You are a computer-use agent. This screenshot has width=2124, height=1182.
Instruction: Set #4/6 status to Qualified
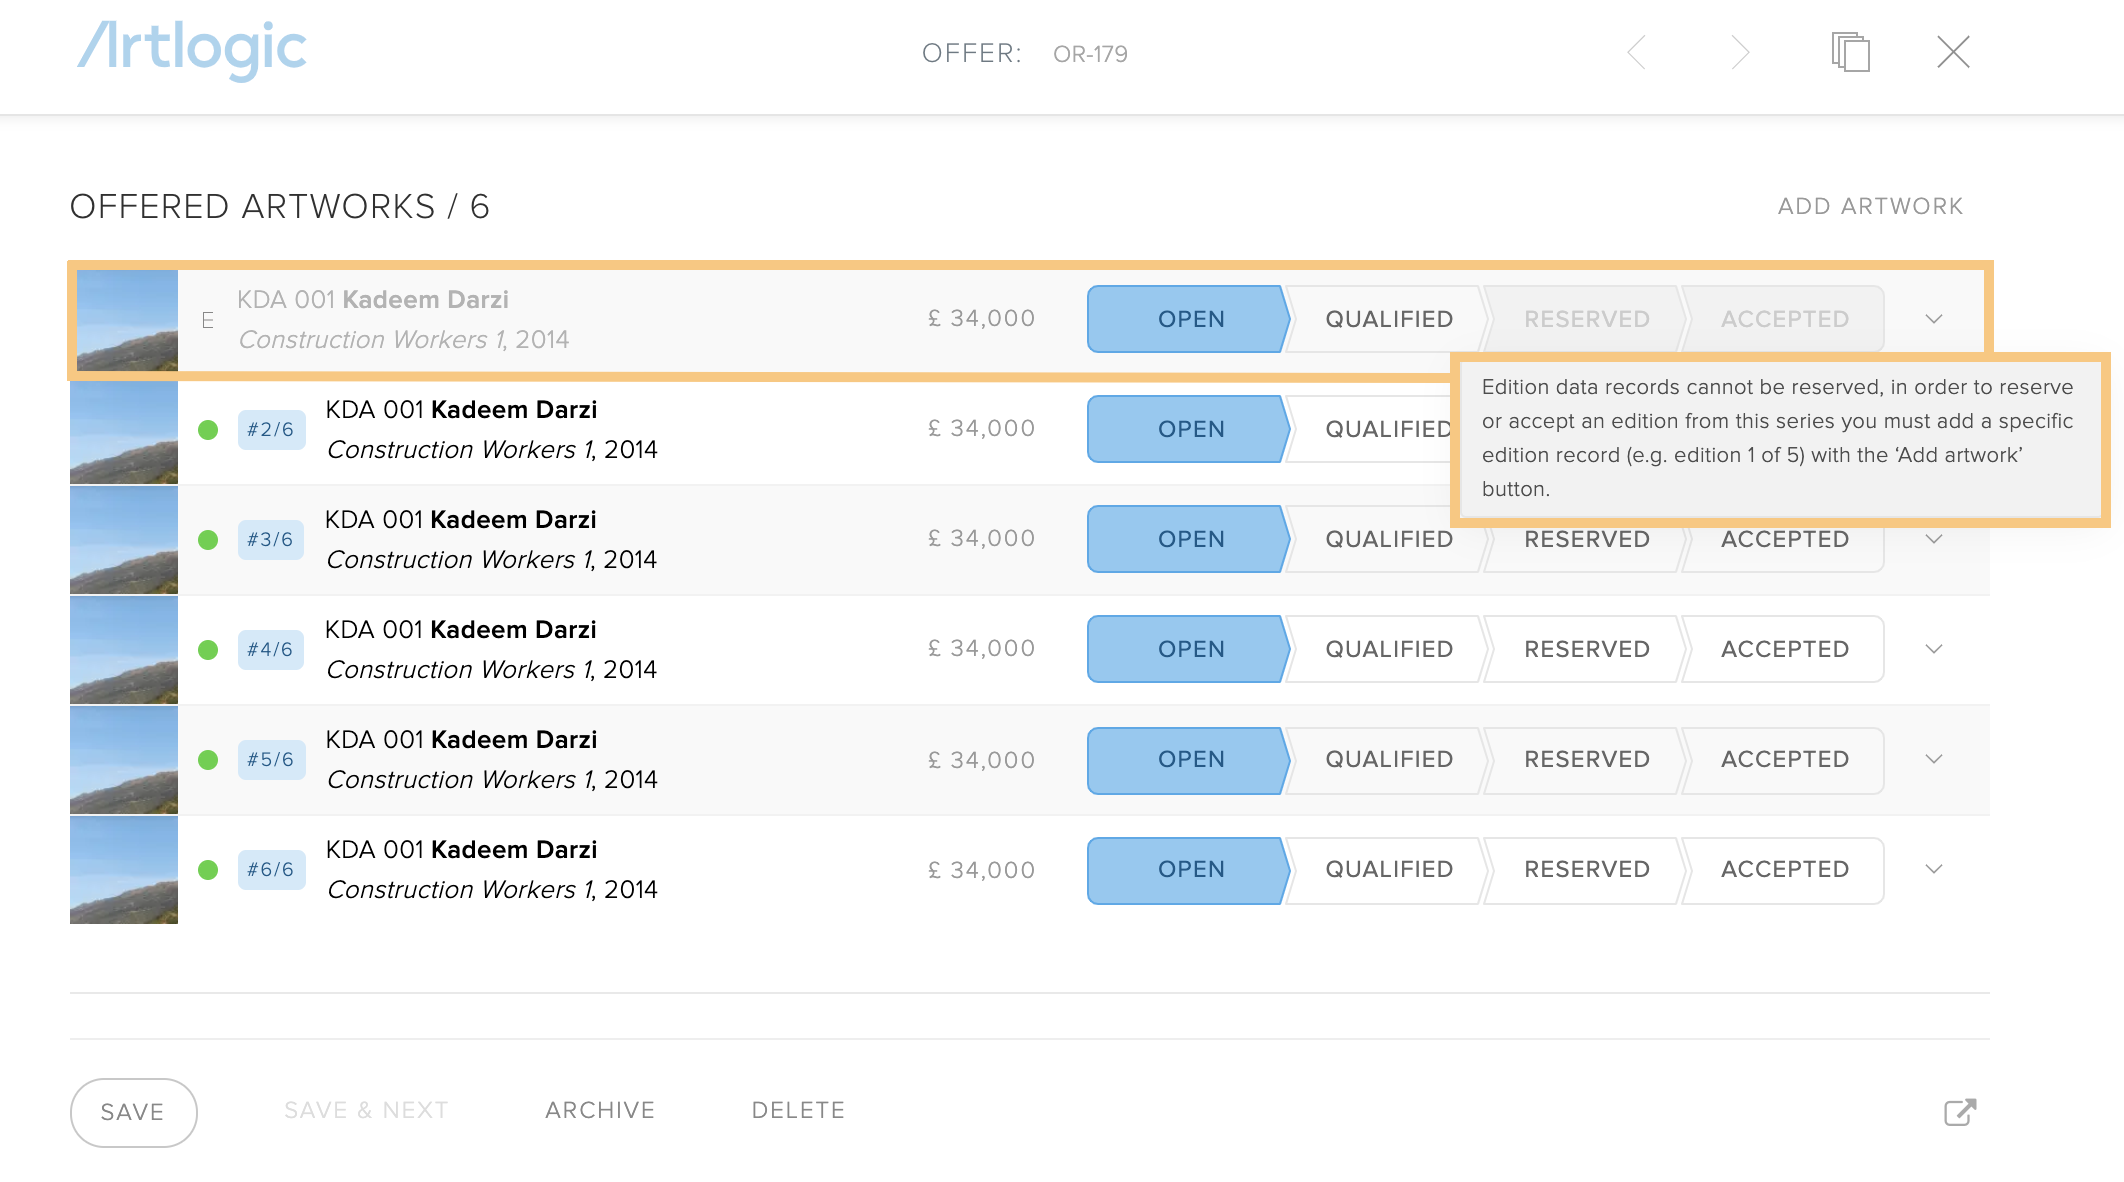tap(1388, 649)
